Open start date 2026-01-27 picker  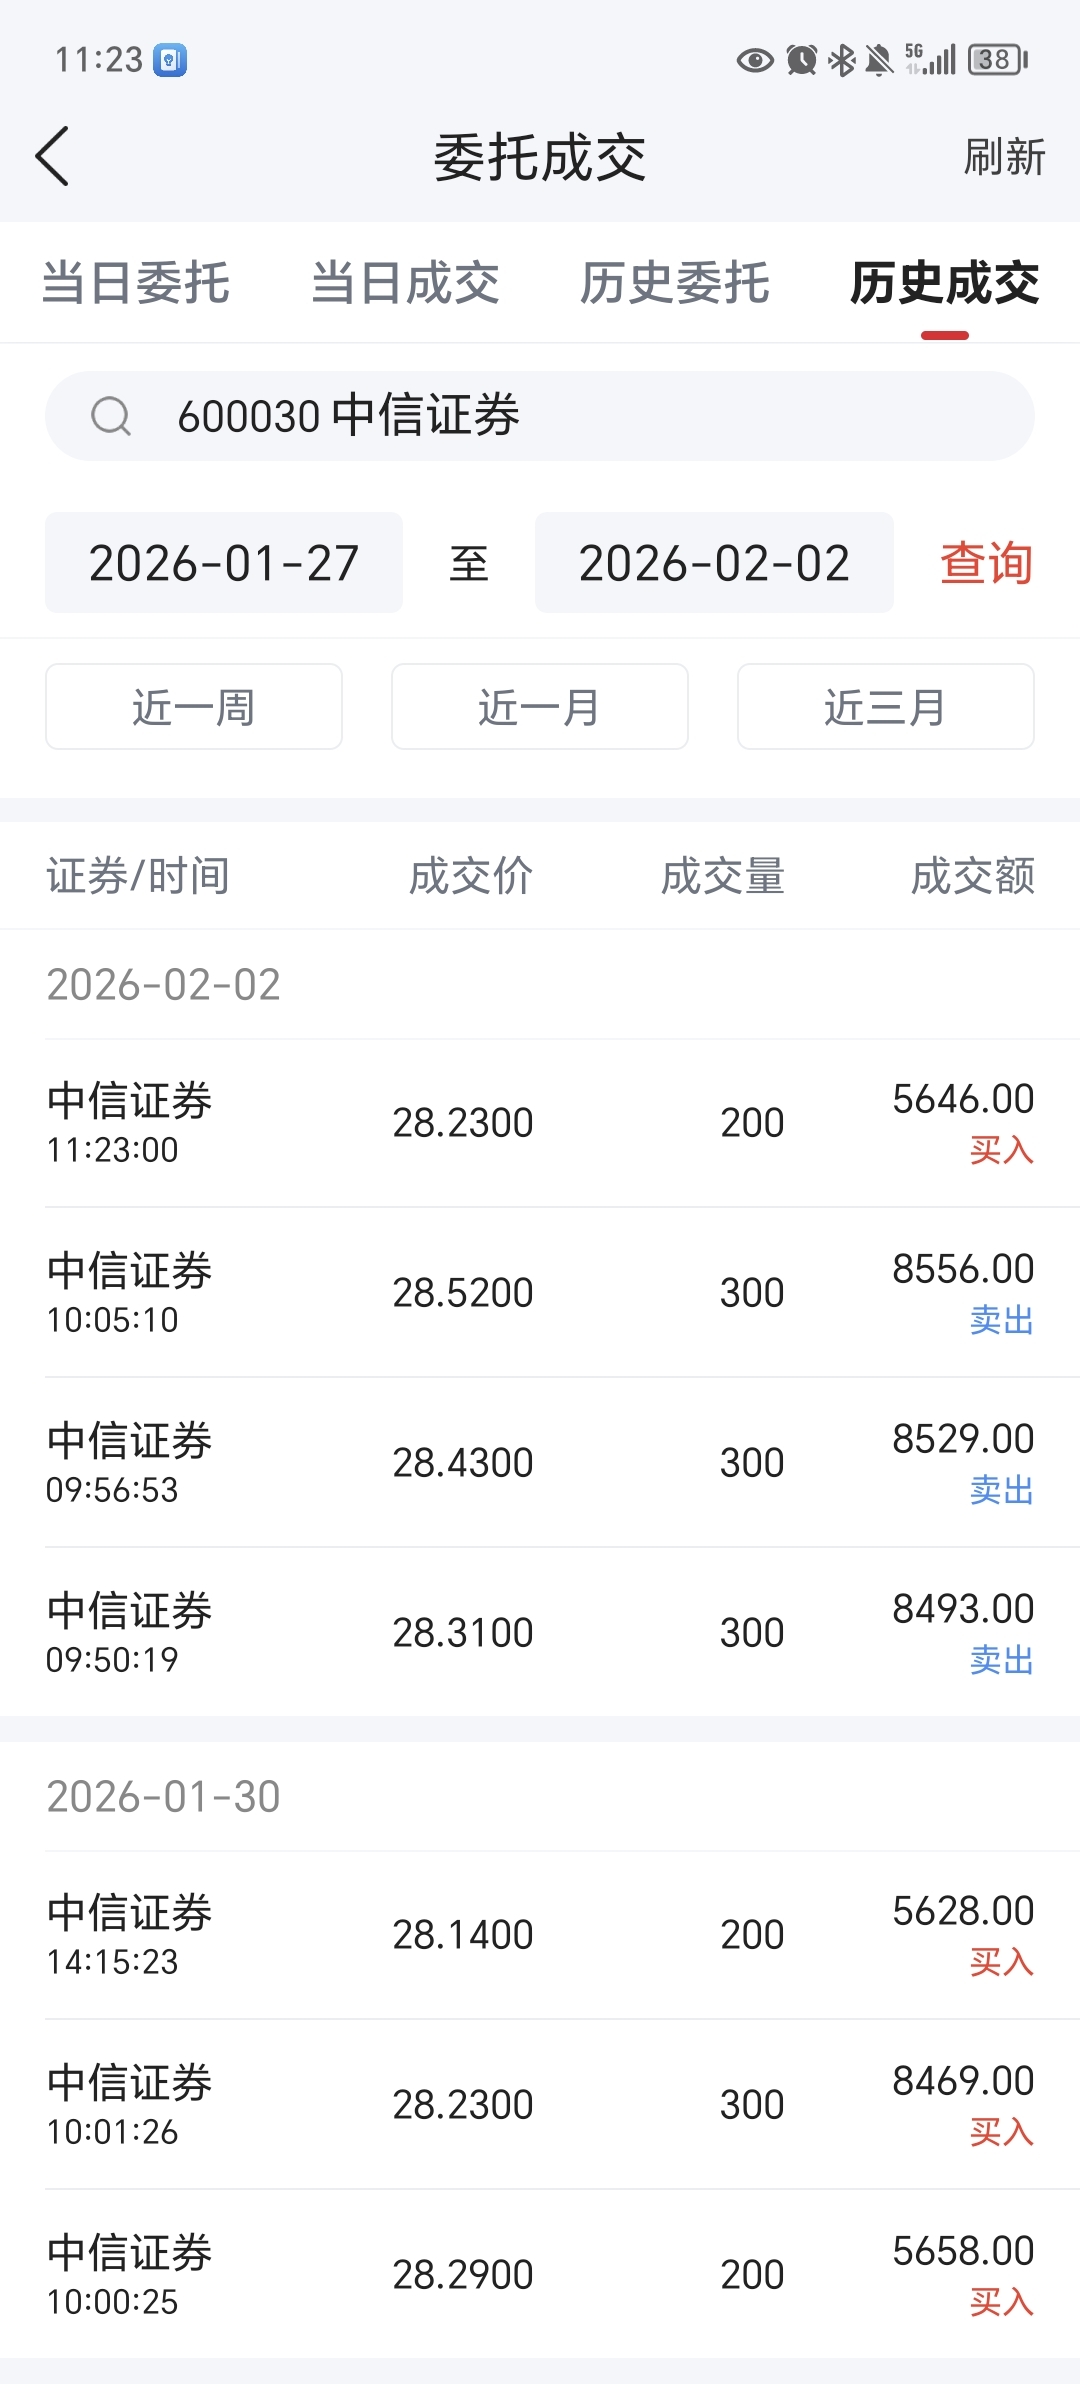point(224,563)
